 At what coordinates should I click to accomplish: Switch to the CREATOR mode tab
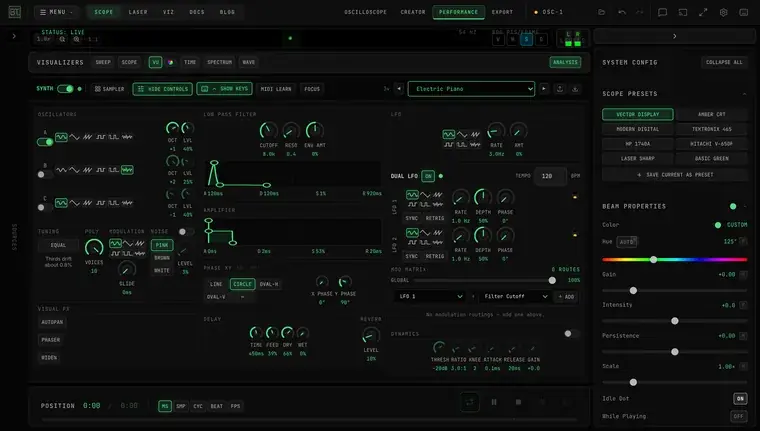click(x=412, y=12)
